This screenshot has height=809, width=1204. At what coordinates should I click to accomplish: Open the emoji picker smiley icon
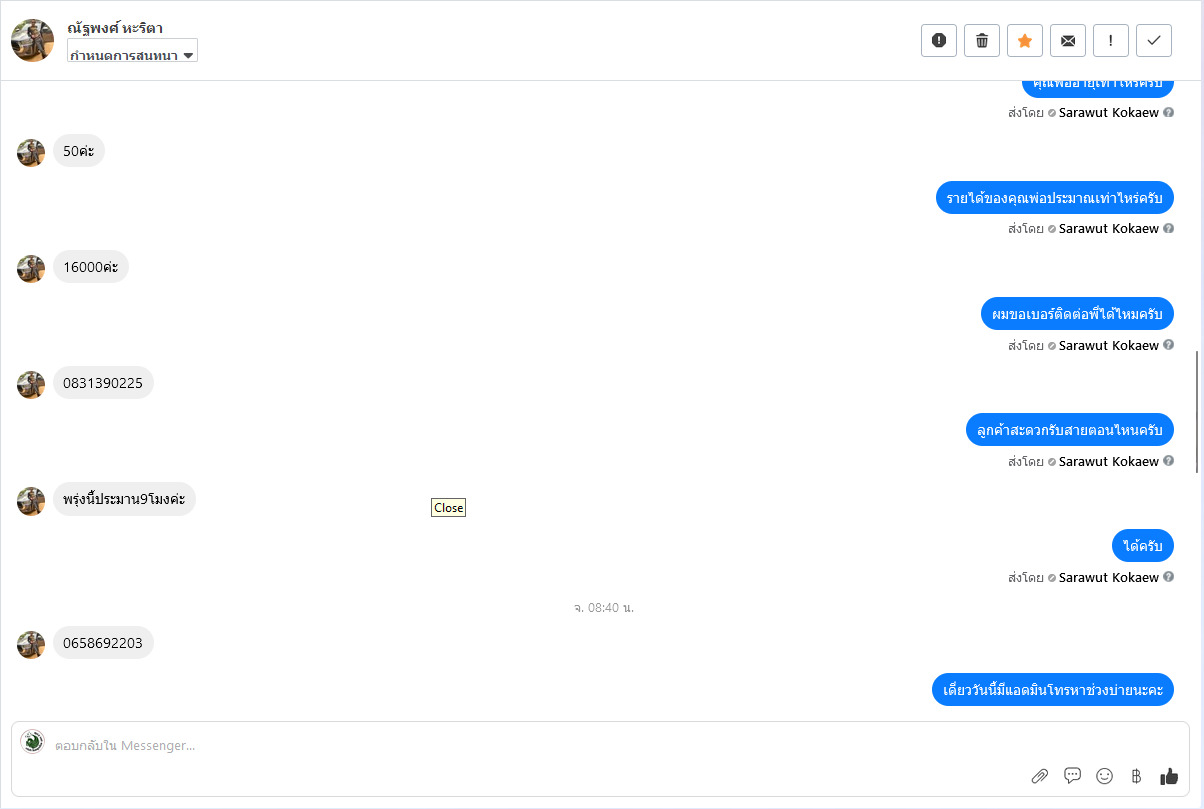pyautogui.click(x=1105, y=776)
